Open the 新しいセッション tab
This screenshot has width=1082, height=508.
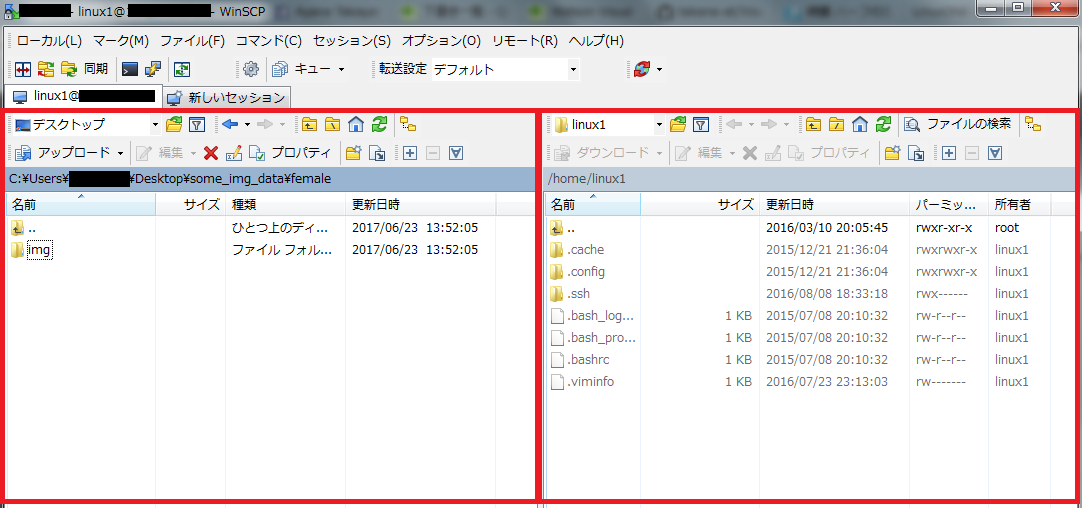[228, 97]
